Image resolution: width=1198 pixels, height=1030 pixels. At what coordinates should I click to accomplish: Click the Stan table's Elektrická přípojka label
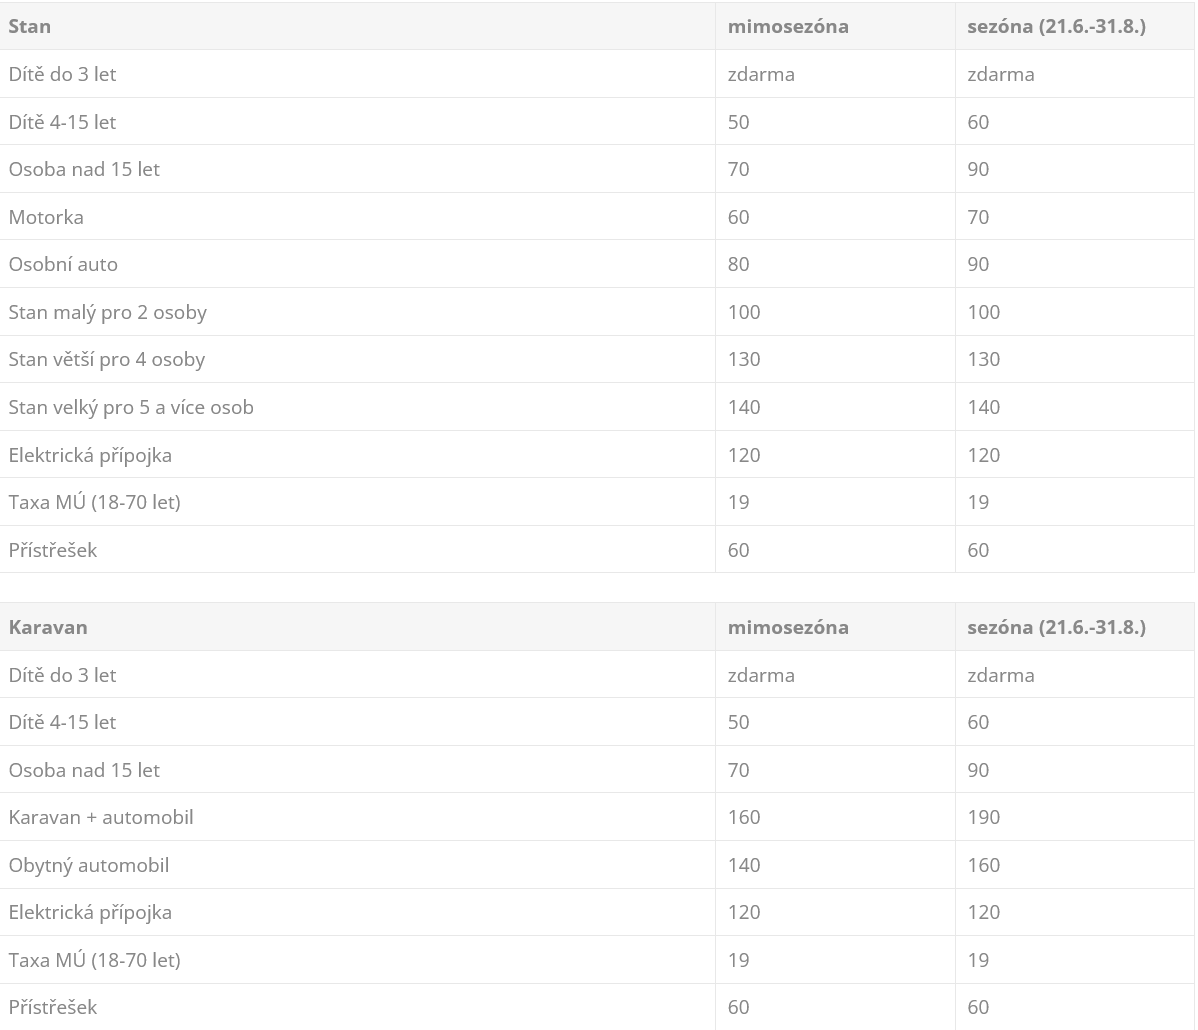[x=90, y=455]
